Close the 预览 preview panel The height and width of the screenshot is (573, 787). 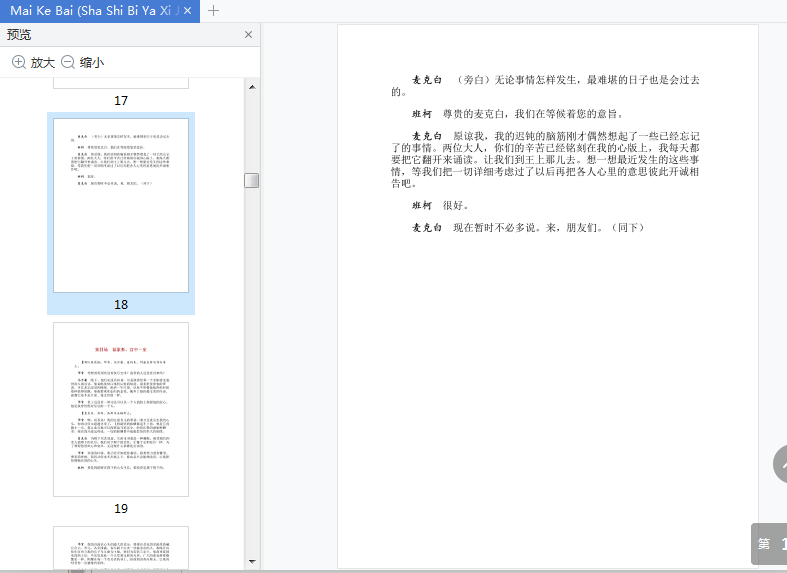[248, 35]
